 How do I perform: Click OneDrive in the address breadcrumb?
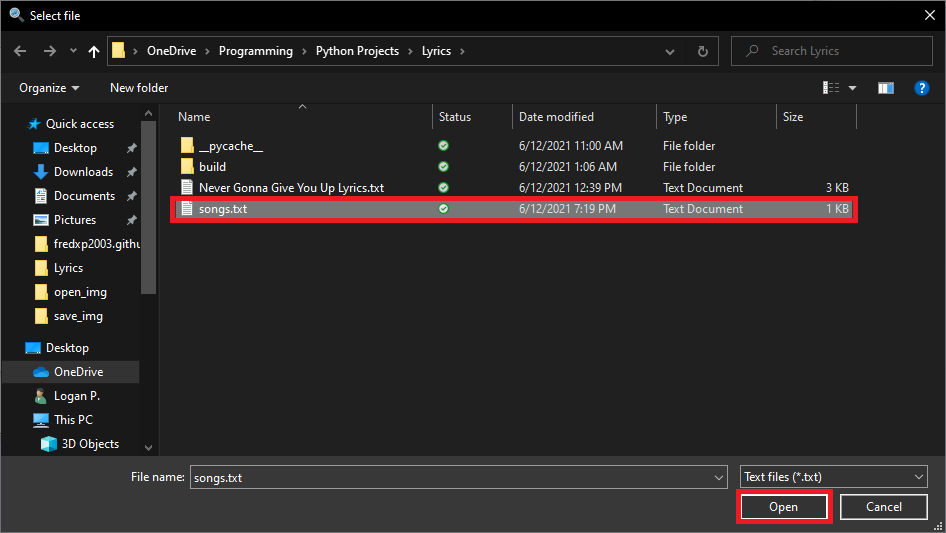[x=171, y=51]
